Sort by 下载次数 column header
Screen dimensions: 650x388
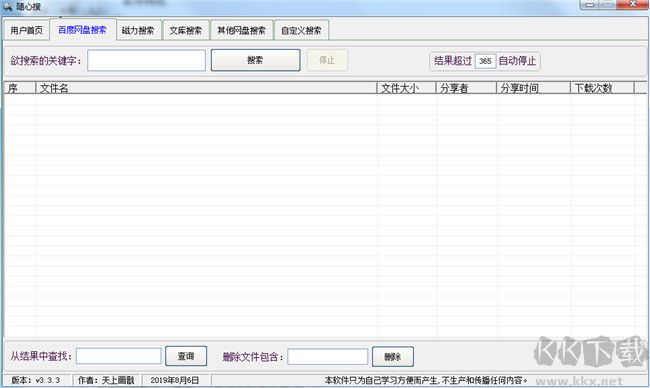tap(602, 88)
